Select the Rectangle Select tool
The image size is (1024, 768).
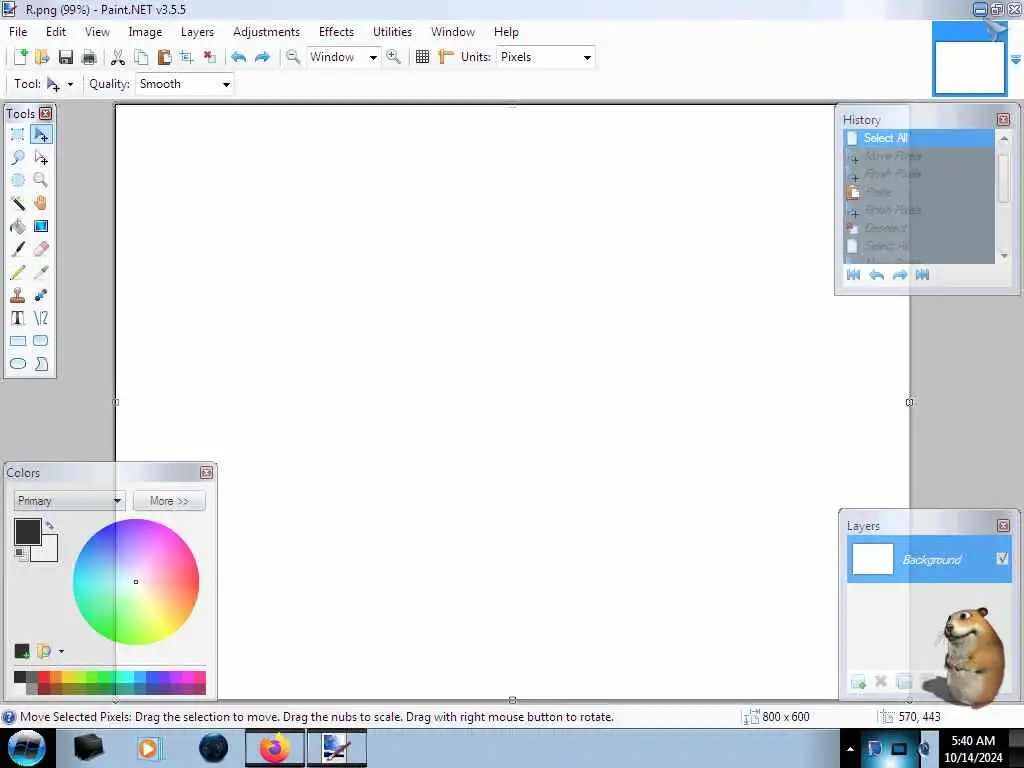click(18, 135)
